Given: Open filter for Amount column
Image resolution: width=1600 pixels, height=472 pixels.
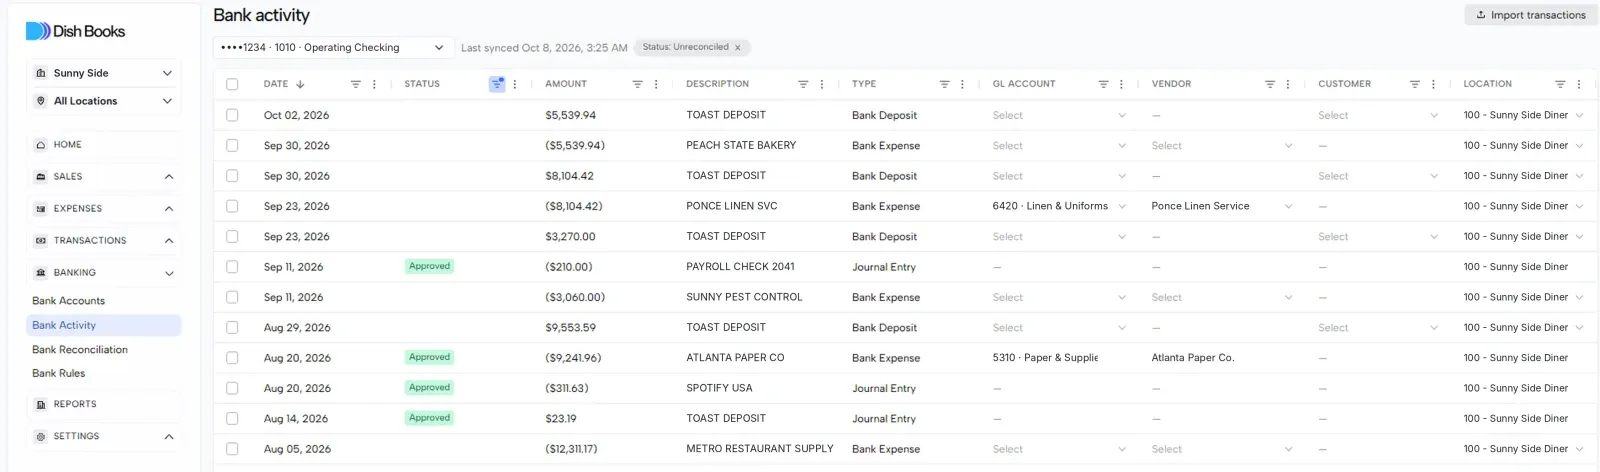Looking at the screenshot, I should [x=637, y=84].
